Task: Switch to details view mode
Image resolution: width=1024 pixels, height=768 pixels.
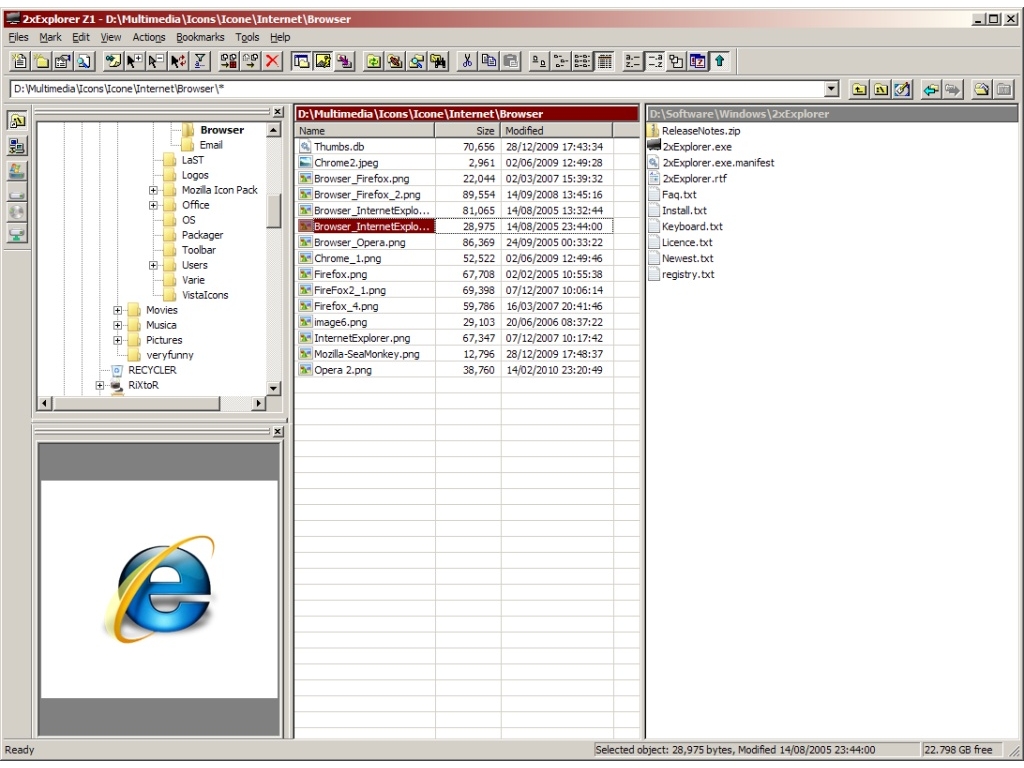Action: (605, 61)
